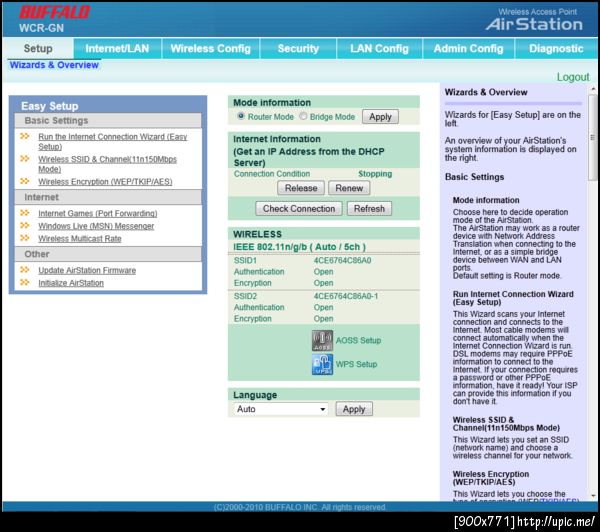Go to LAN Config tab

pyautogui.click(x=379, y=49)
